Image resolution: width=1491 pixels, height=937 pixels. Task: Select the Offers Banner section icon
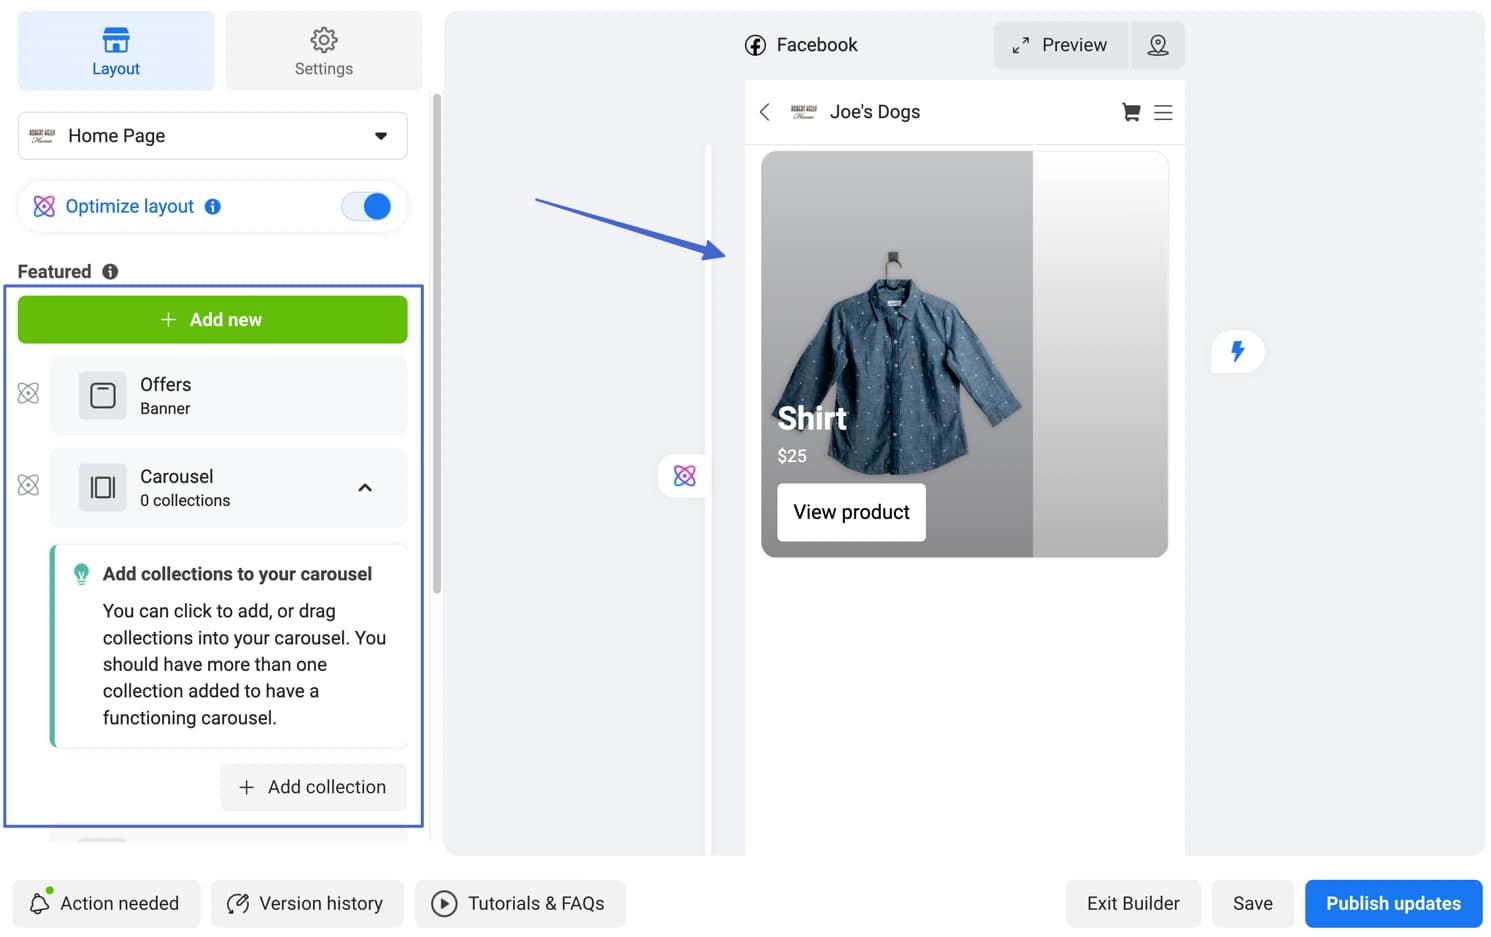coord(102,395)
